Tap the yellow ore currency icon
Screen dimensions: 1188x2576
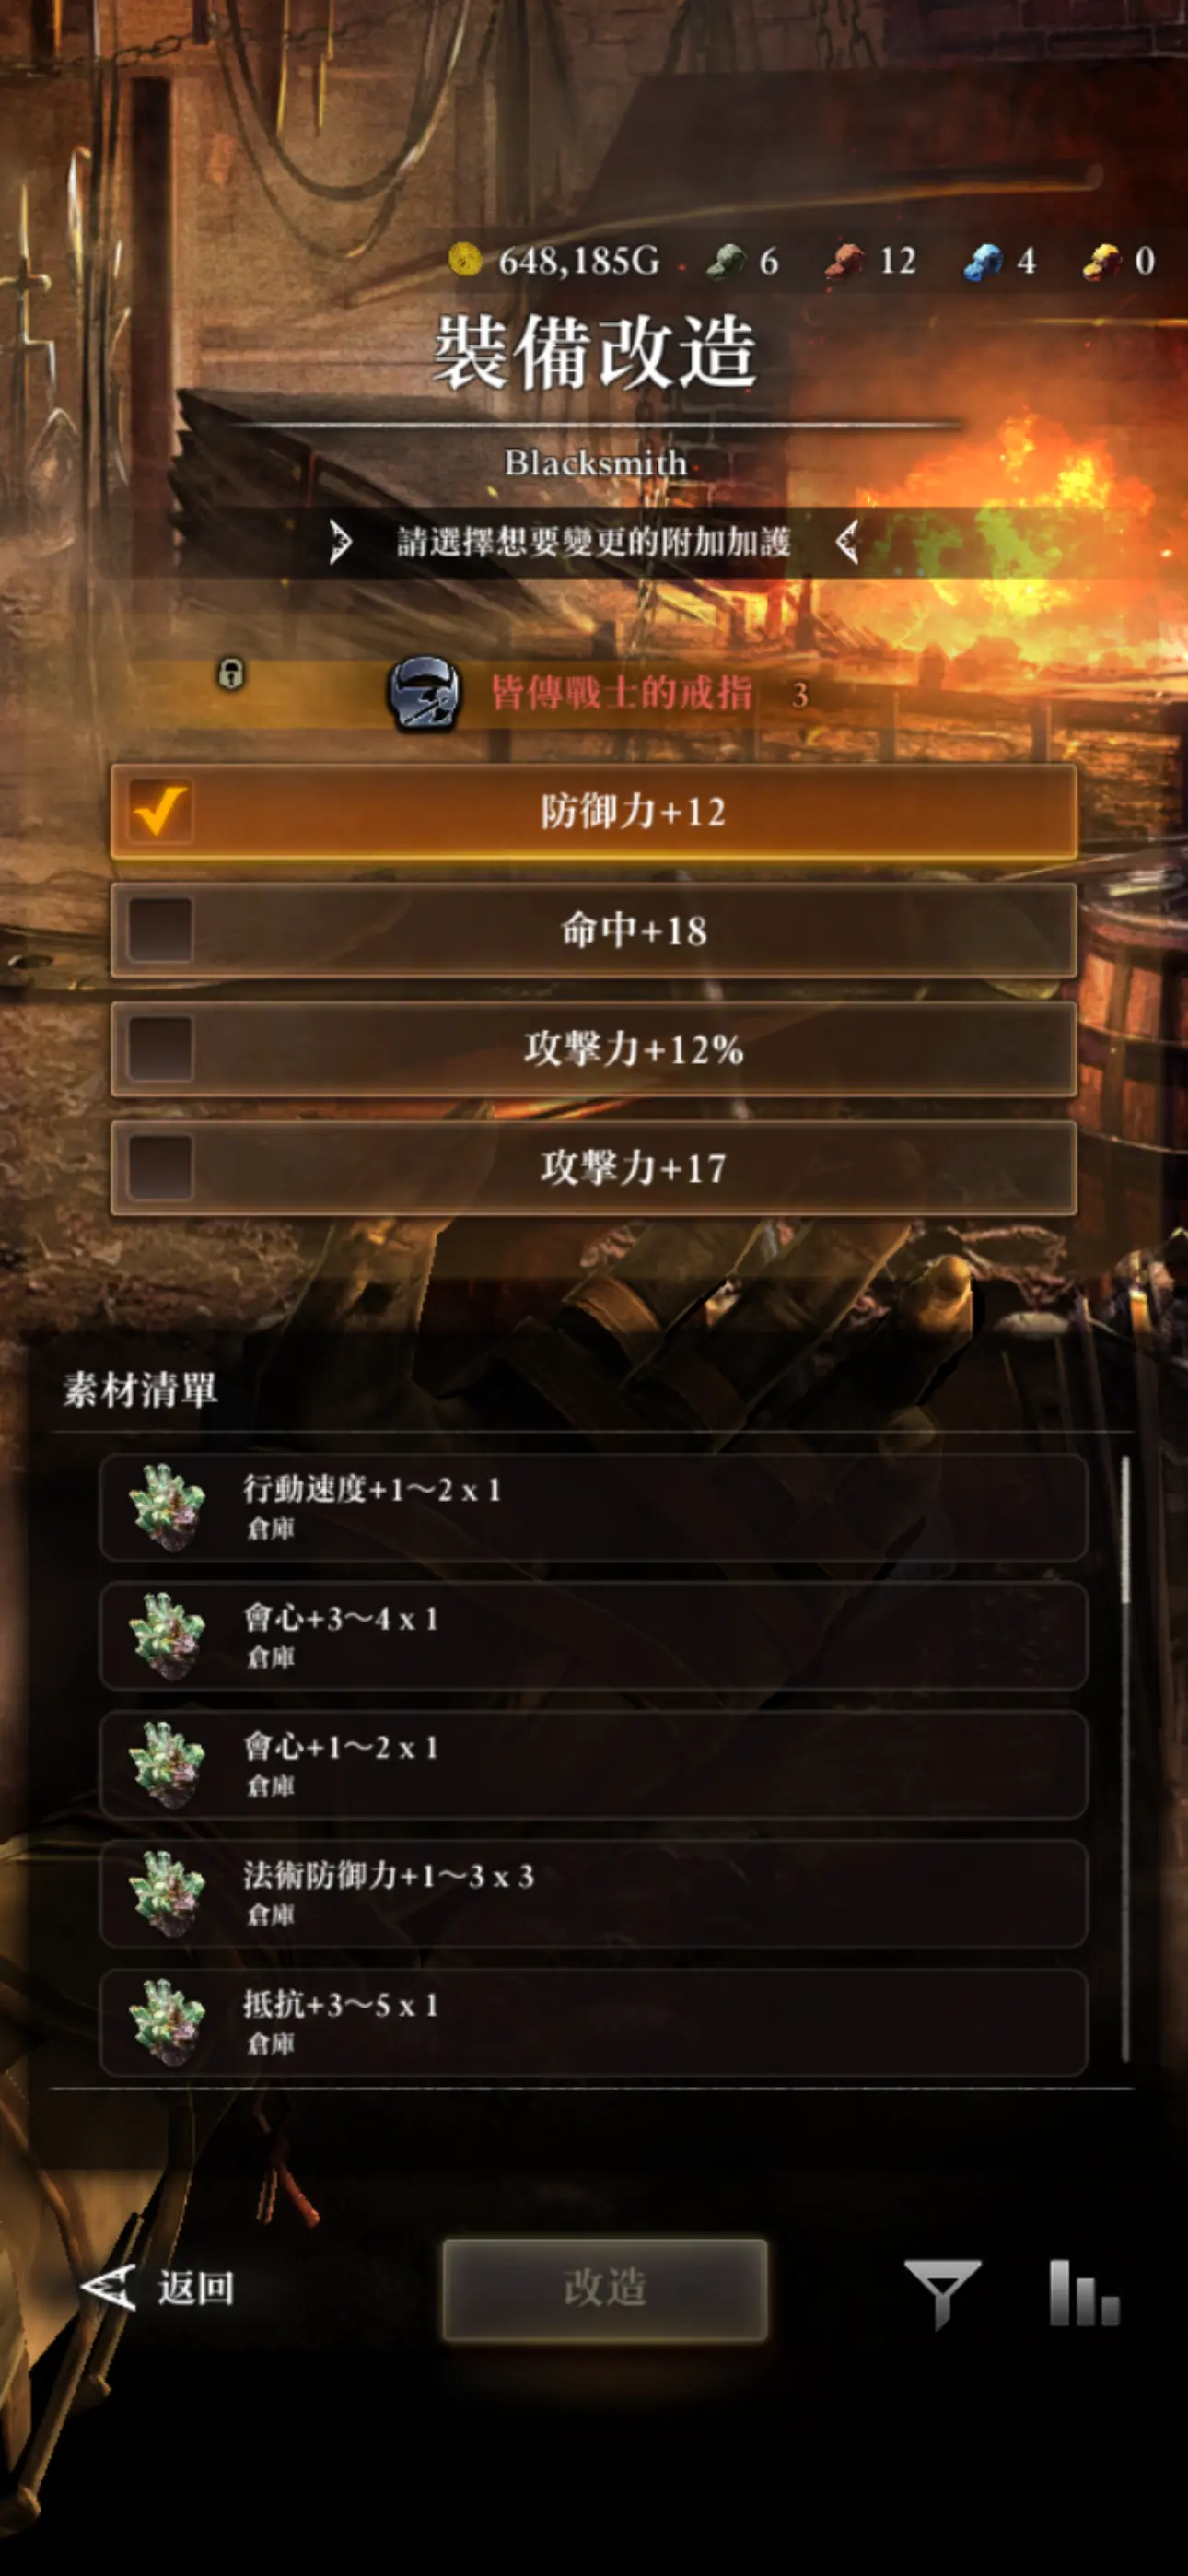1102,261
